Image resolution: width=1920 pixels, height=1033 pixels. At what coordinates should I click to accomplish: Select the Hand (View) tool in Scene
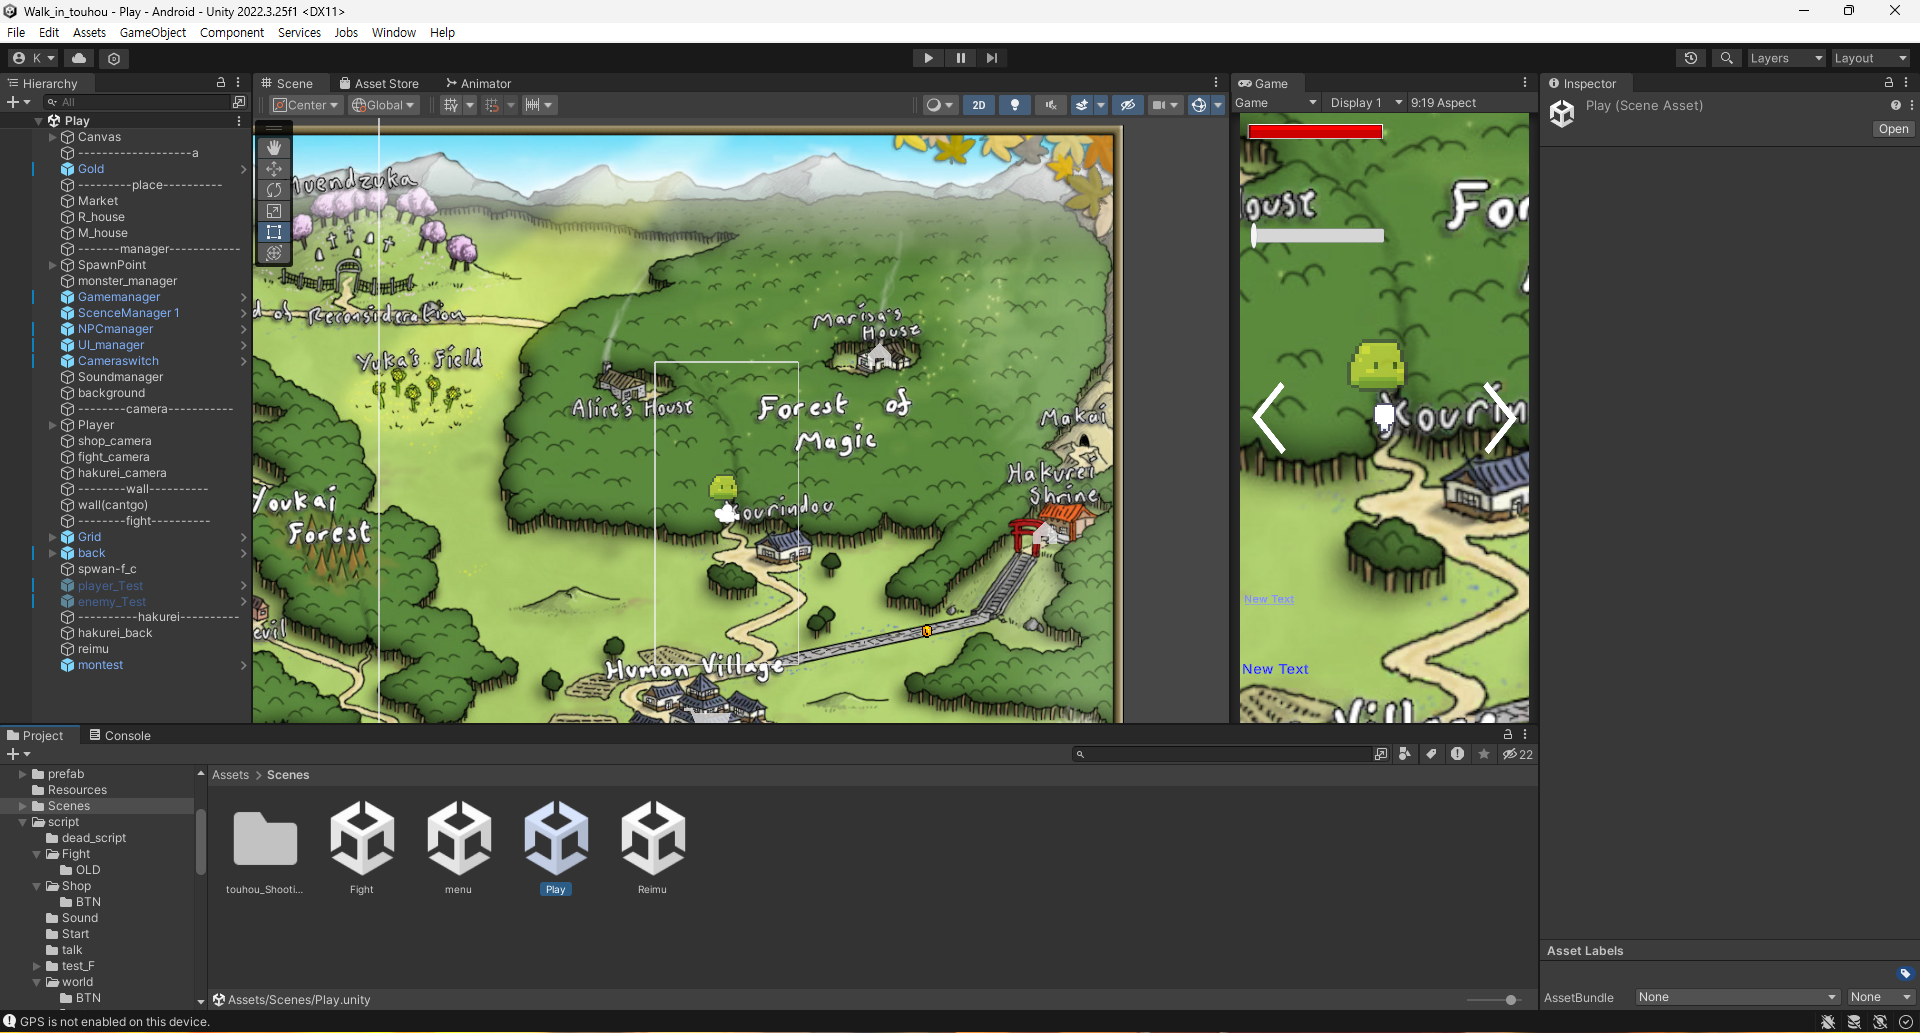tap(274, 148)
